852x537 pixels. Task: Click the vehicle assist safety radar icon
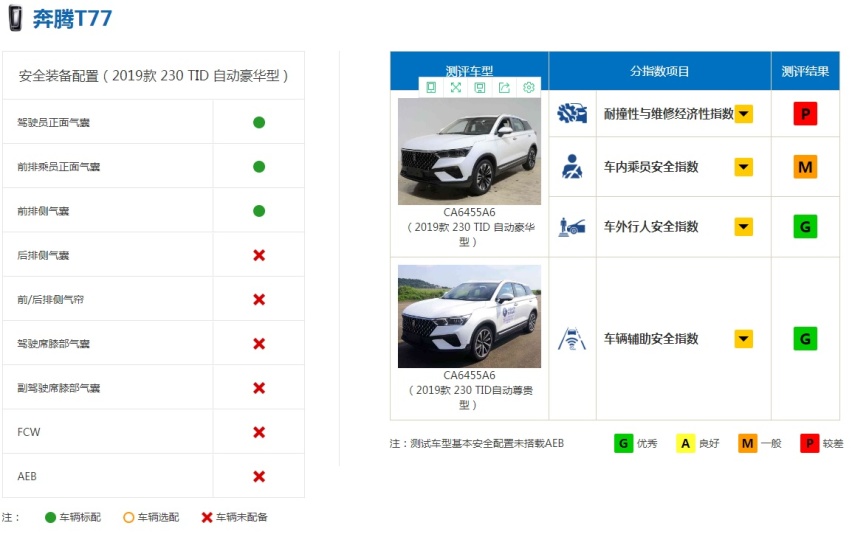point(572,339)
